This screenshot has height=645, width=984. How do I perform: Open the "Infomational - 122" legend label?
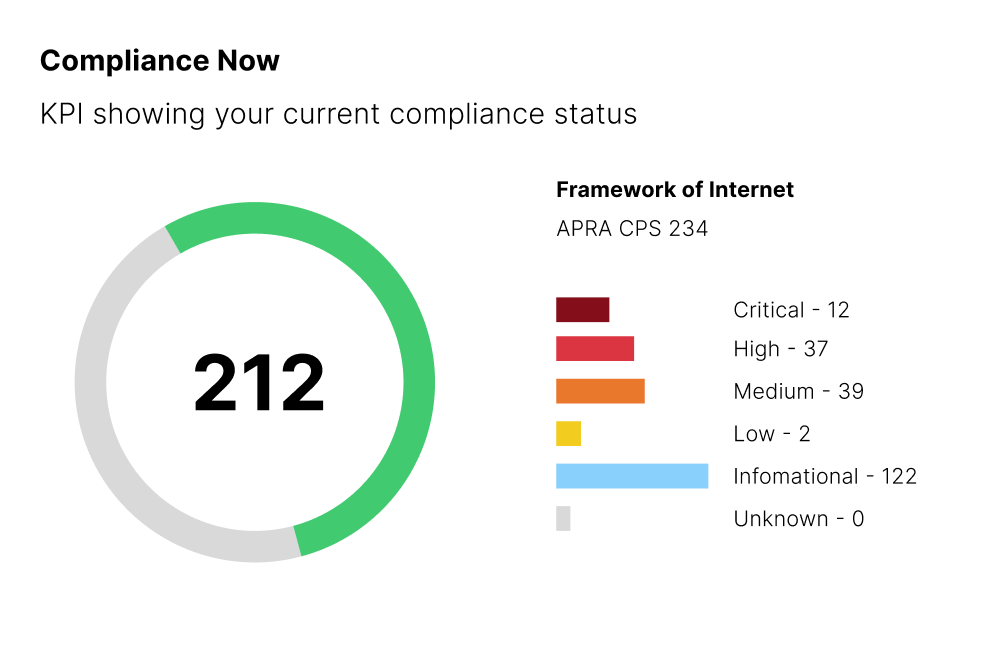click(825, 476)
